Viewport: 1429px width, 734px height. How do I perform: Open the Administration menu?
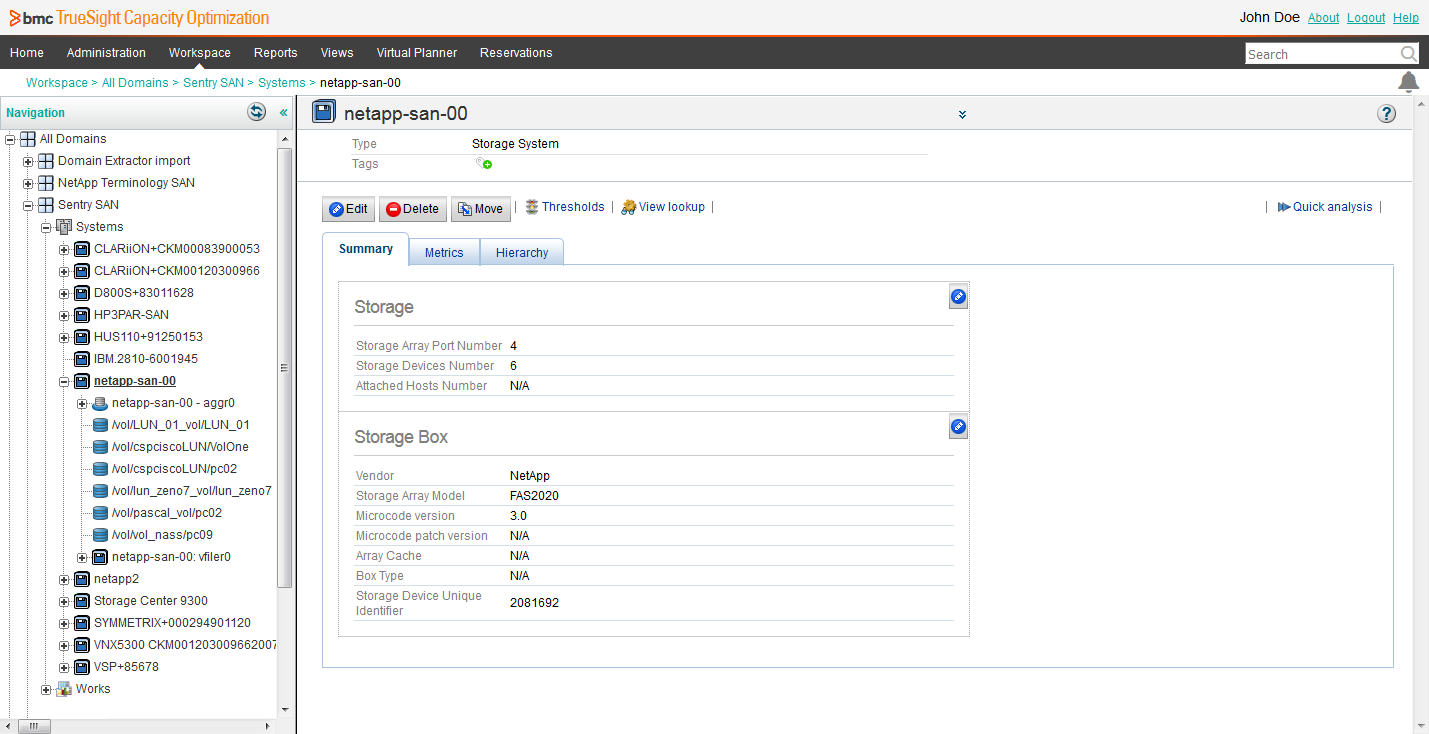pos(106,53)
